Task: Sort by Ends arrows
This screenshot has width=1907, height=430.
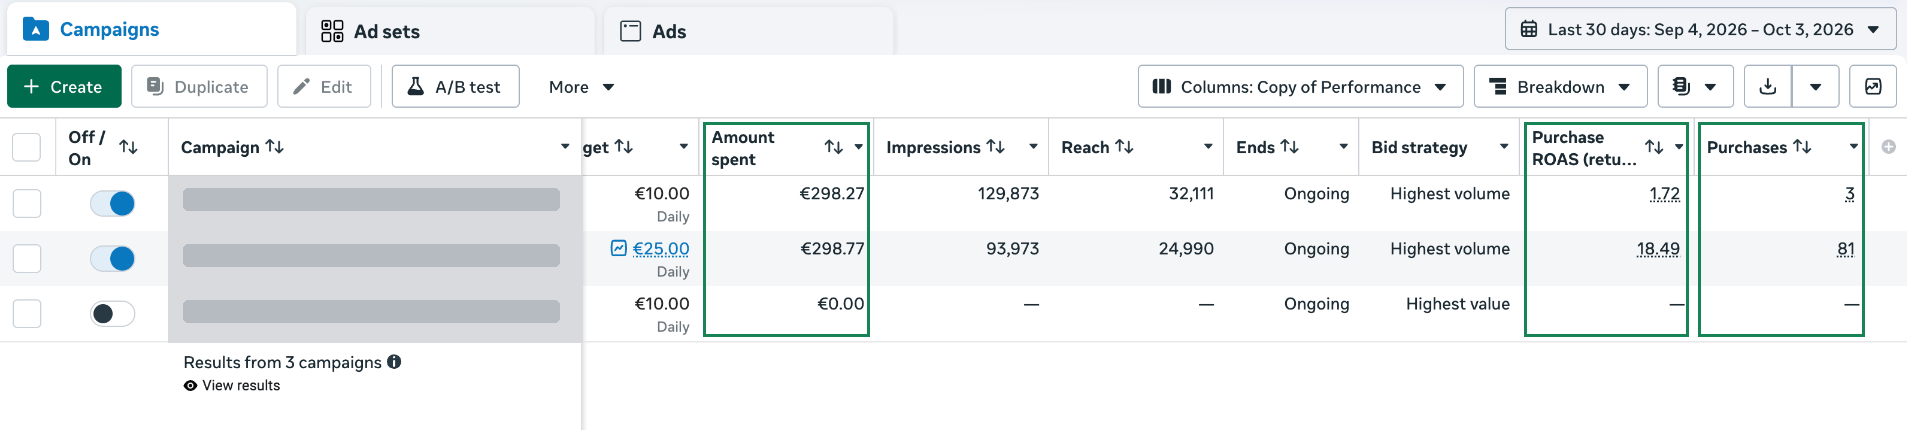Action: tap(1290, 147)
